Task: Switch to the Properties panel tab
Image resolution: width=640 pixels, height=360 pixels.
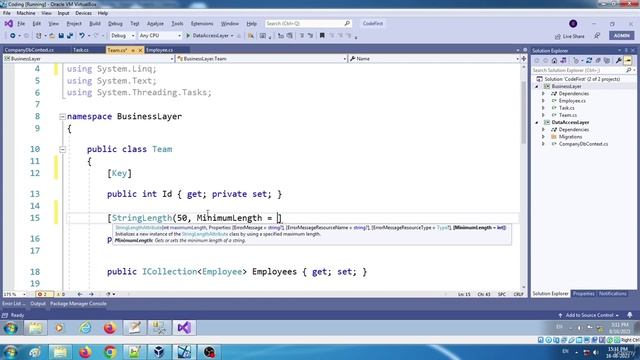Action: [x=583, y=293]
